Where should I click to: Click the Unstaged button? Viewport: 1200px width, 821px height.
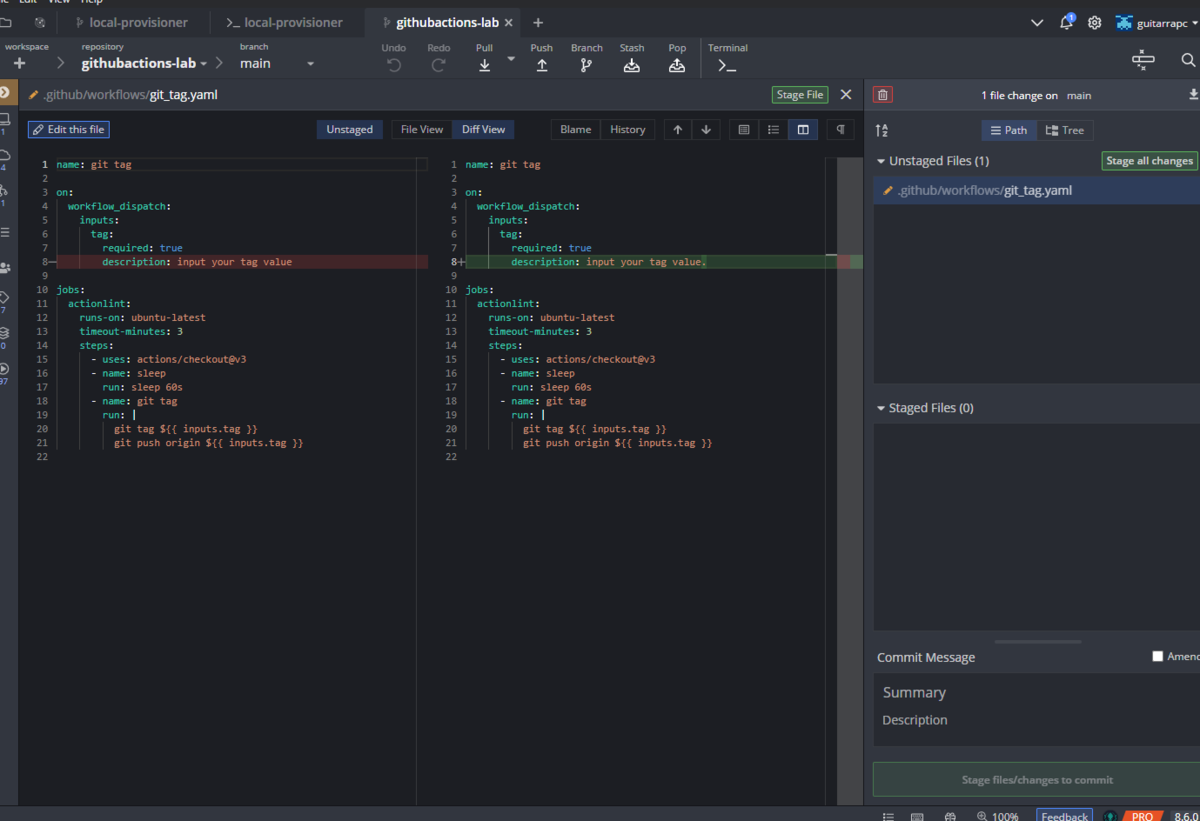[x=350, y=129]
